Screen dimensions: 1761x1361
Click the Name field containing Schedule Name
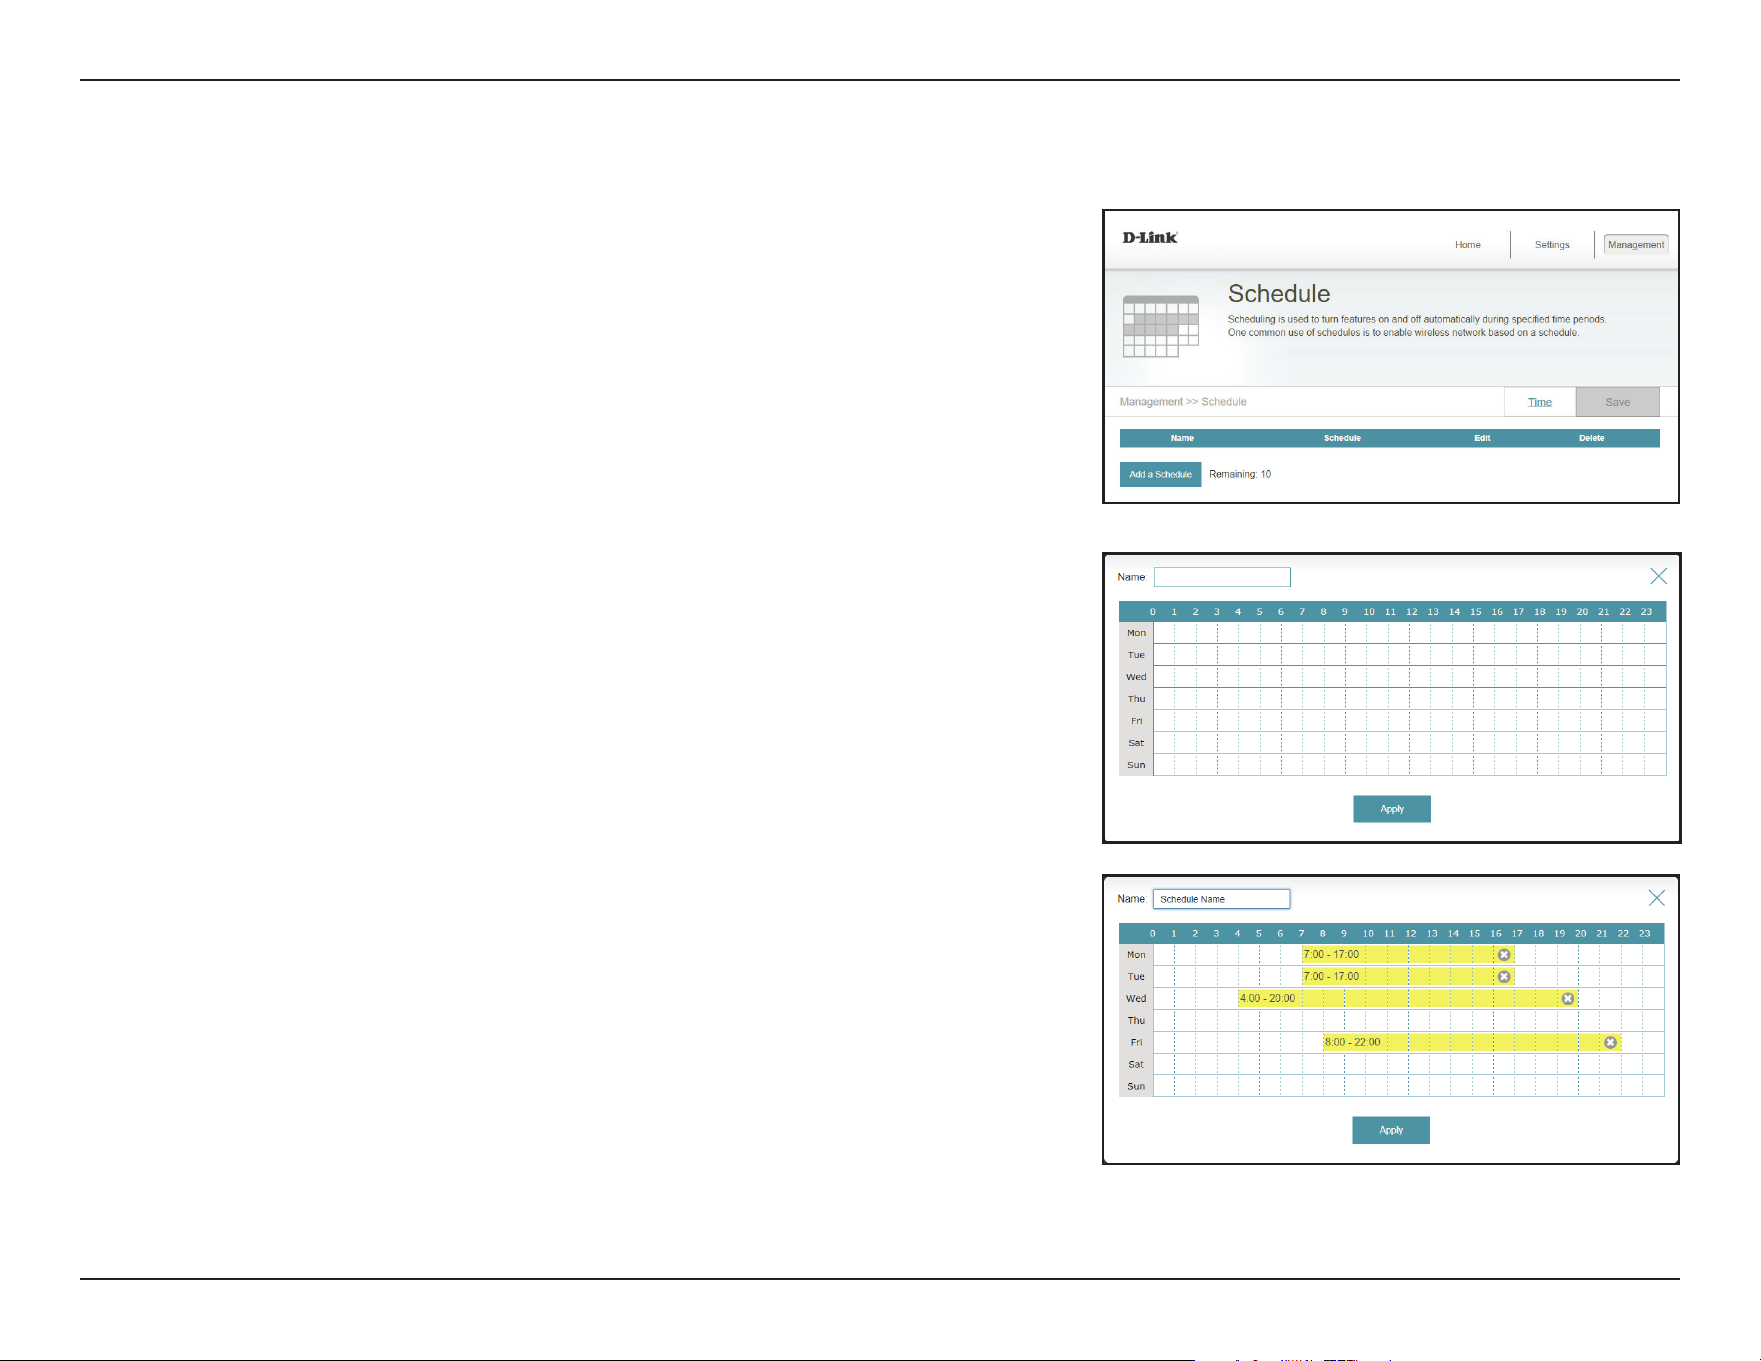(1221, 899)
